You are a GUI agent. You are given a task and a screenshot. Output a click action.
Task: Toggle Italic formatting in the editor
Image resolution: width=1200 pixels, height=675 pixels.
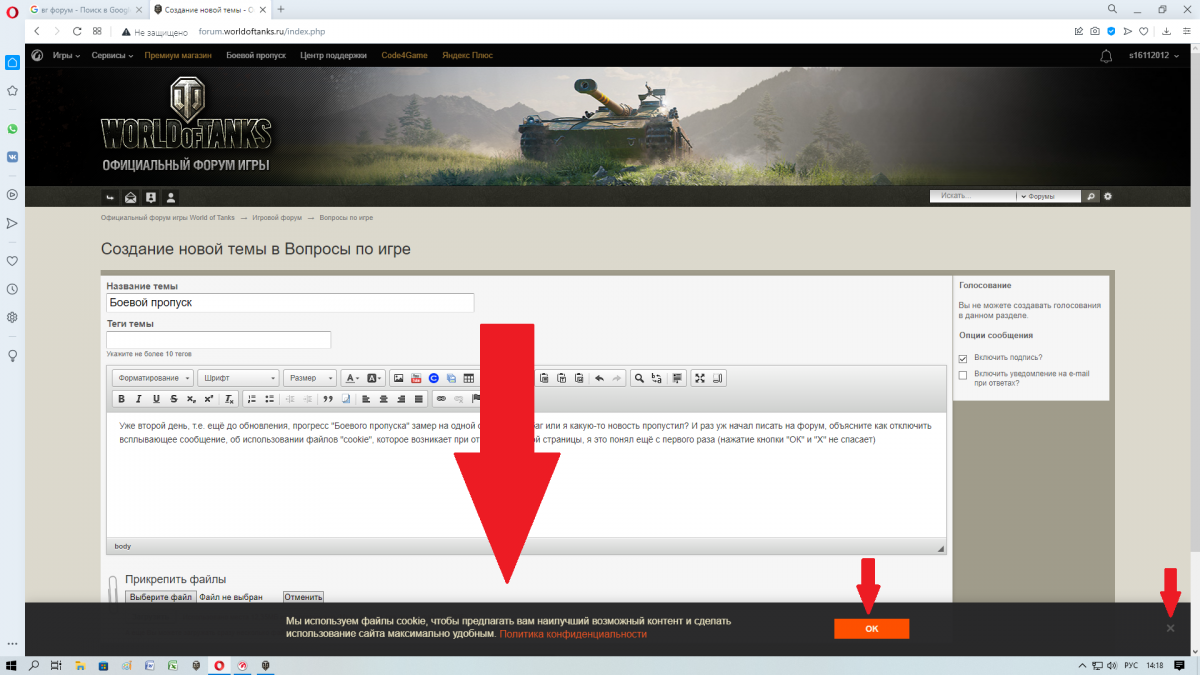point(139,399)
